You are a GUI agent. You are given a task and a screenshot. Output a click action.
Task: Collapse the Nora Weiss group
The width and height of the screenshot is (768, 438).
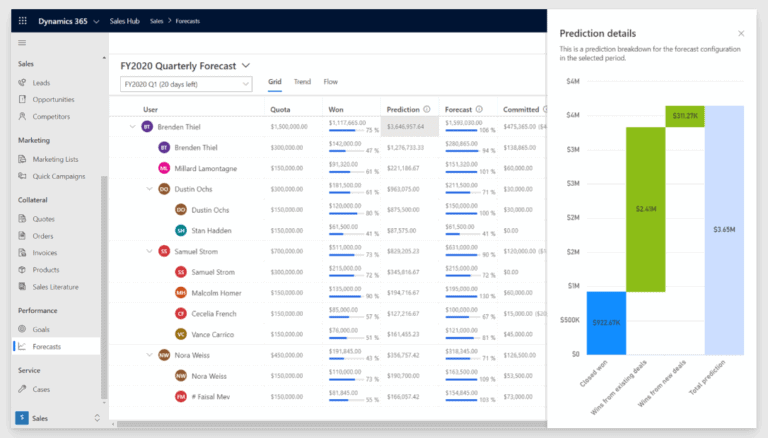pyautogui.click(x=149, y=355)
